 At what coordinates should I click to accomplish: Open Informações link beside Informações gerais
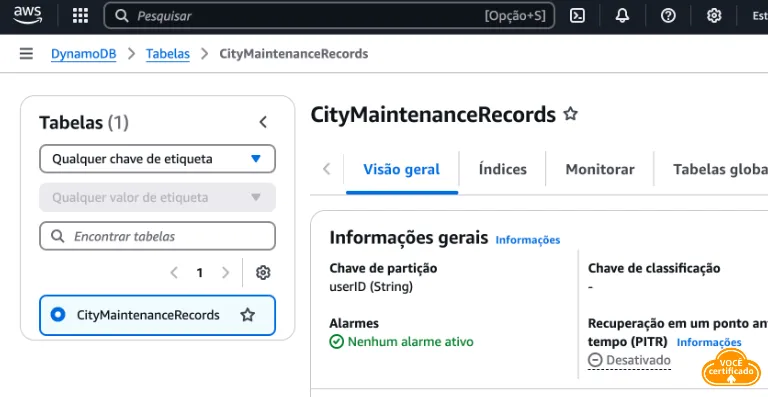(x=528, y=240)
